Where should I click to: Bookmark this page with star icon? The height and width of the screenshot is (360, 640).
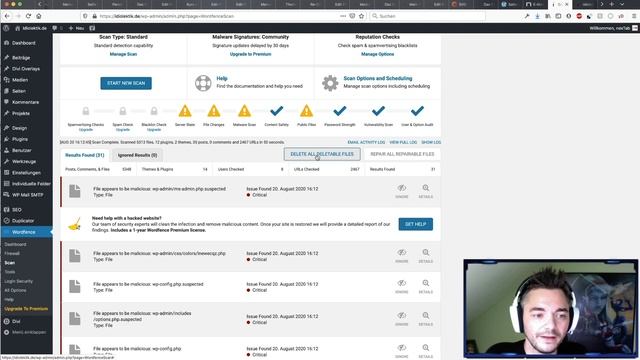click(x=361, y=16)
